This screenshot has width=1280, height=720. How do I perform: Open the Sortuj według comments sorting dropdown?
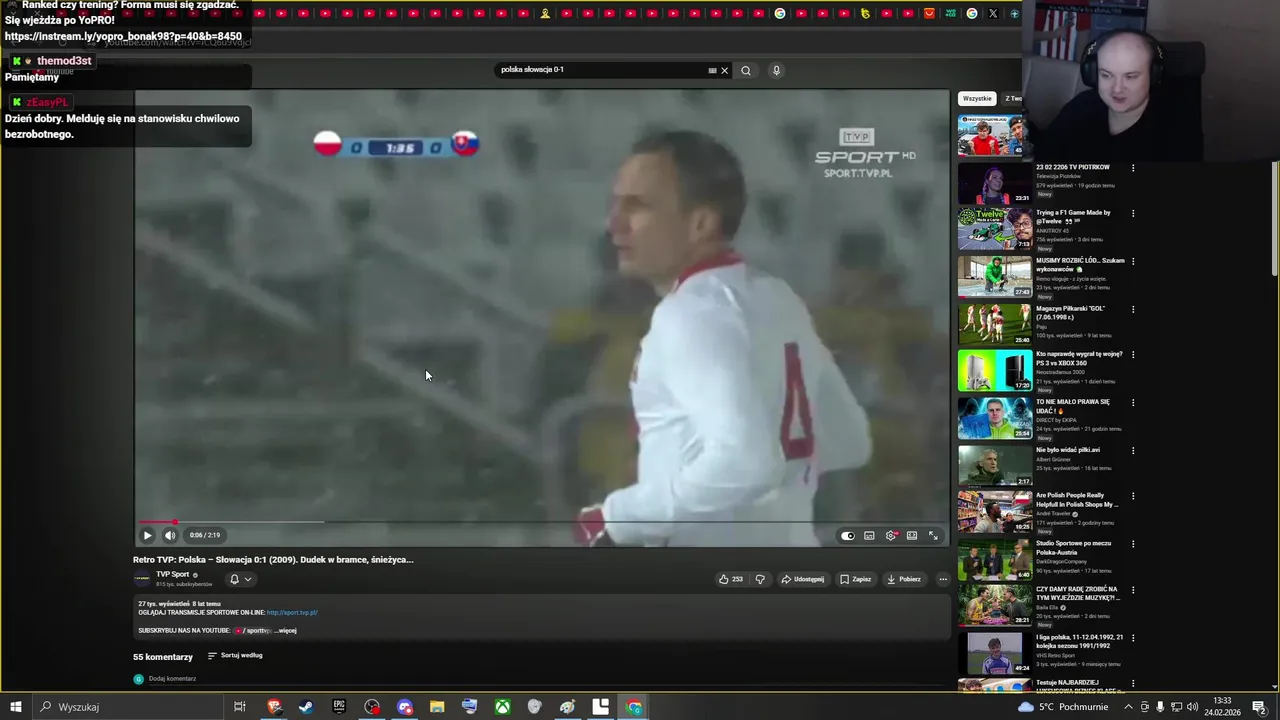[235, 656]
